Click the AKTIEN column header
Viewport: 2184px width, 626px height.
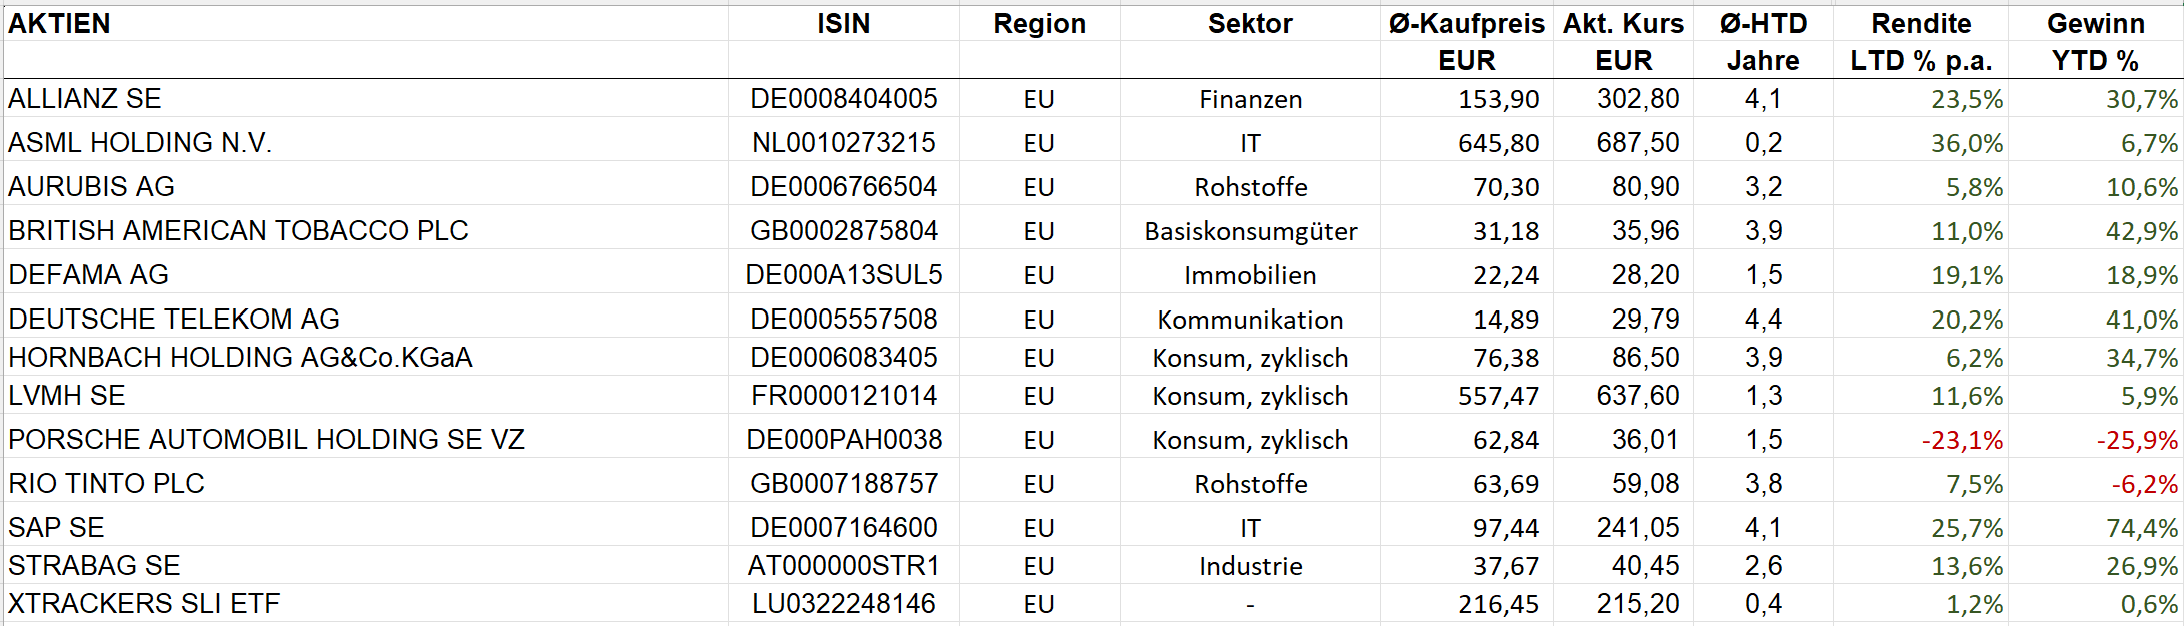tap(60, 24)
